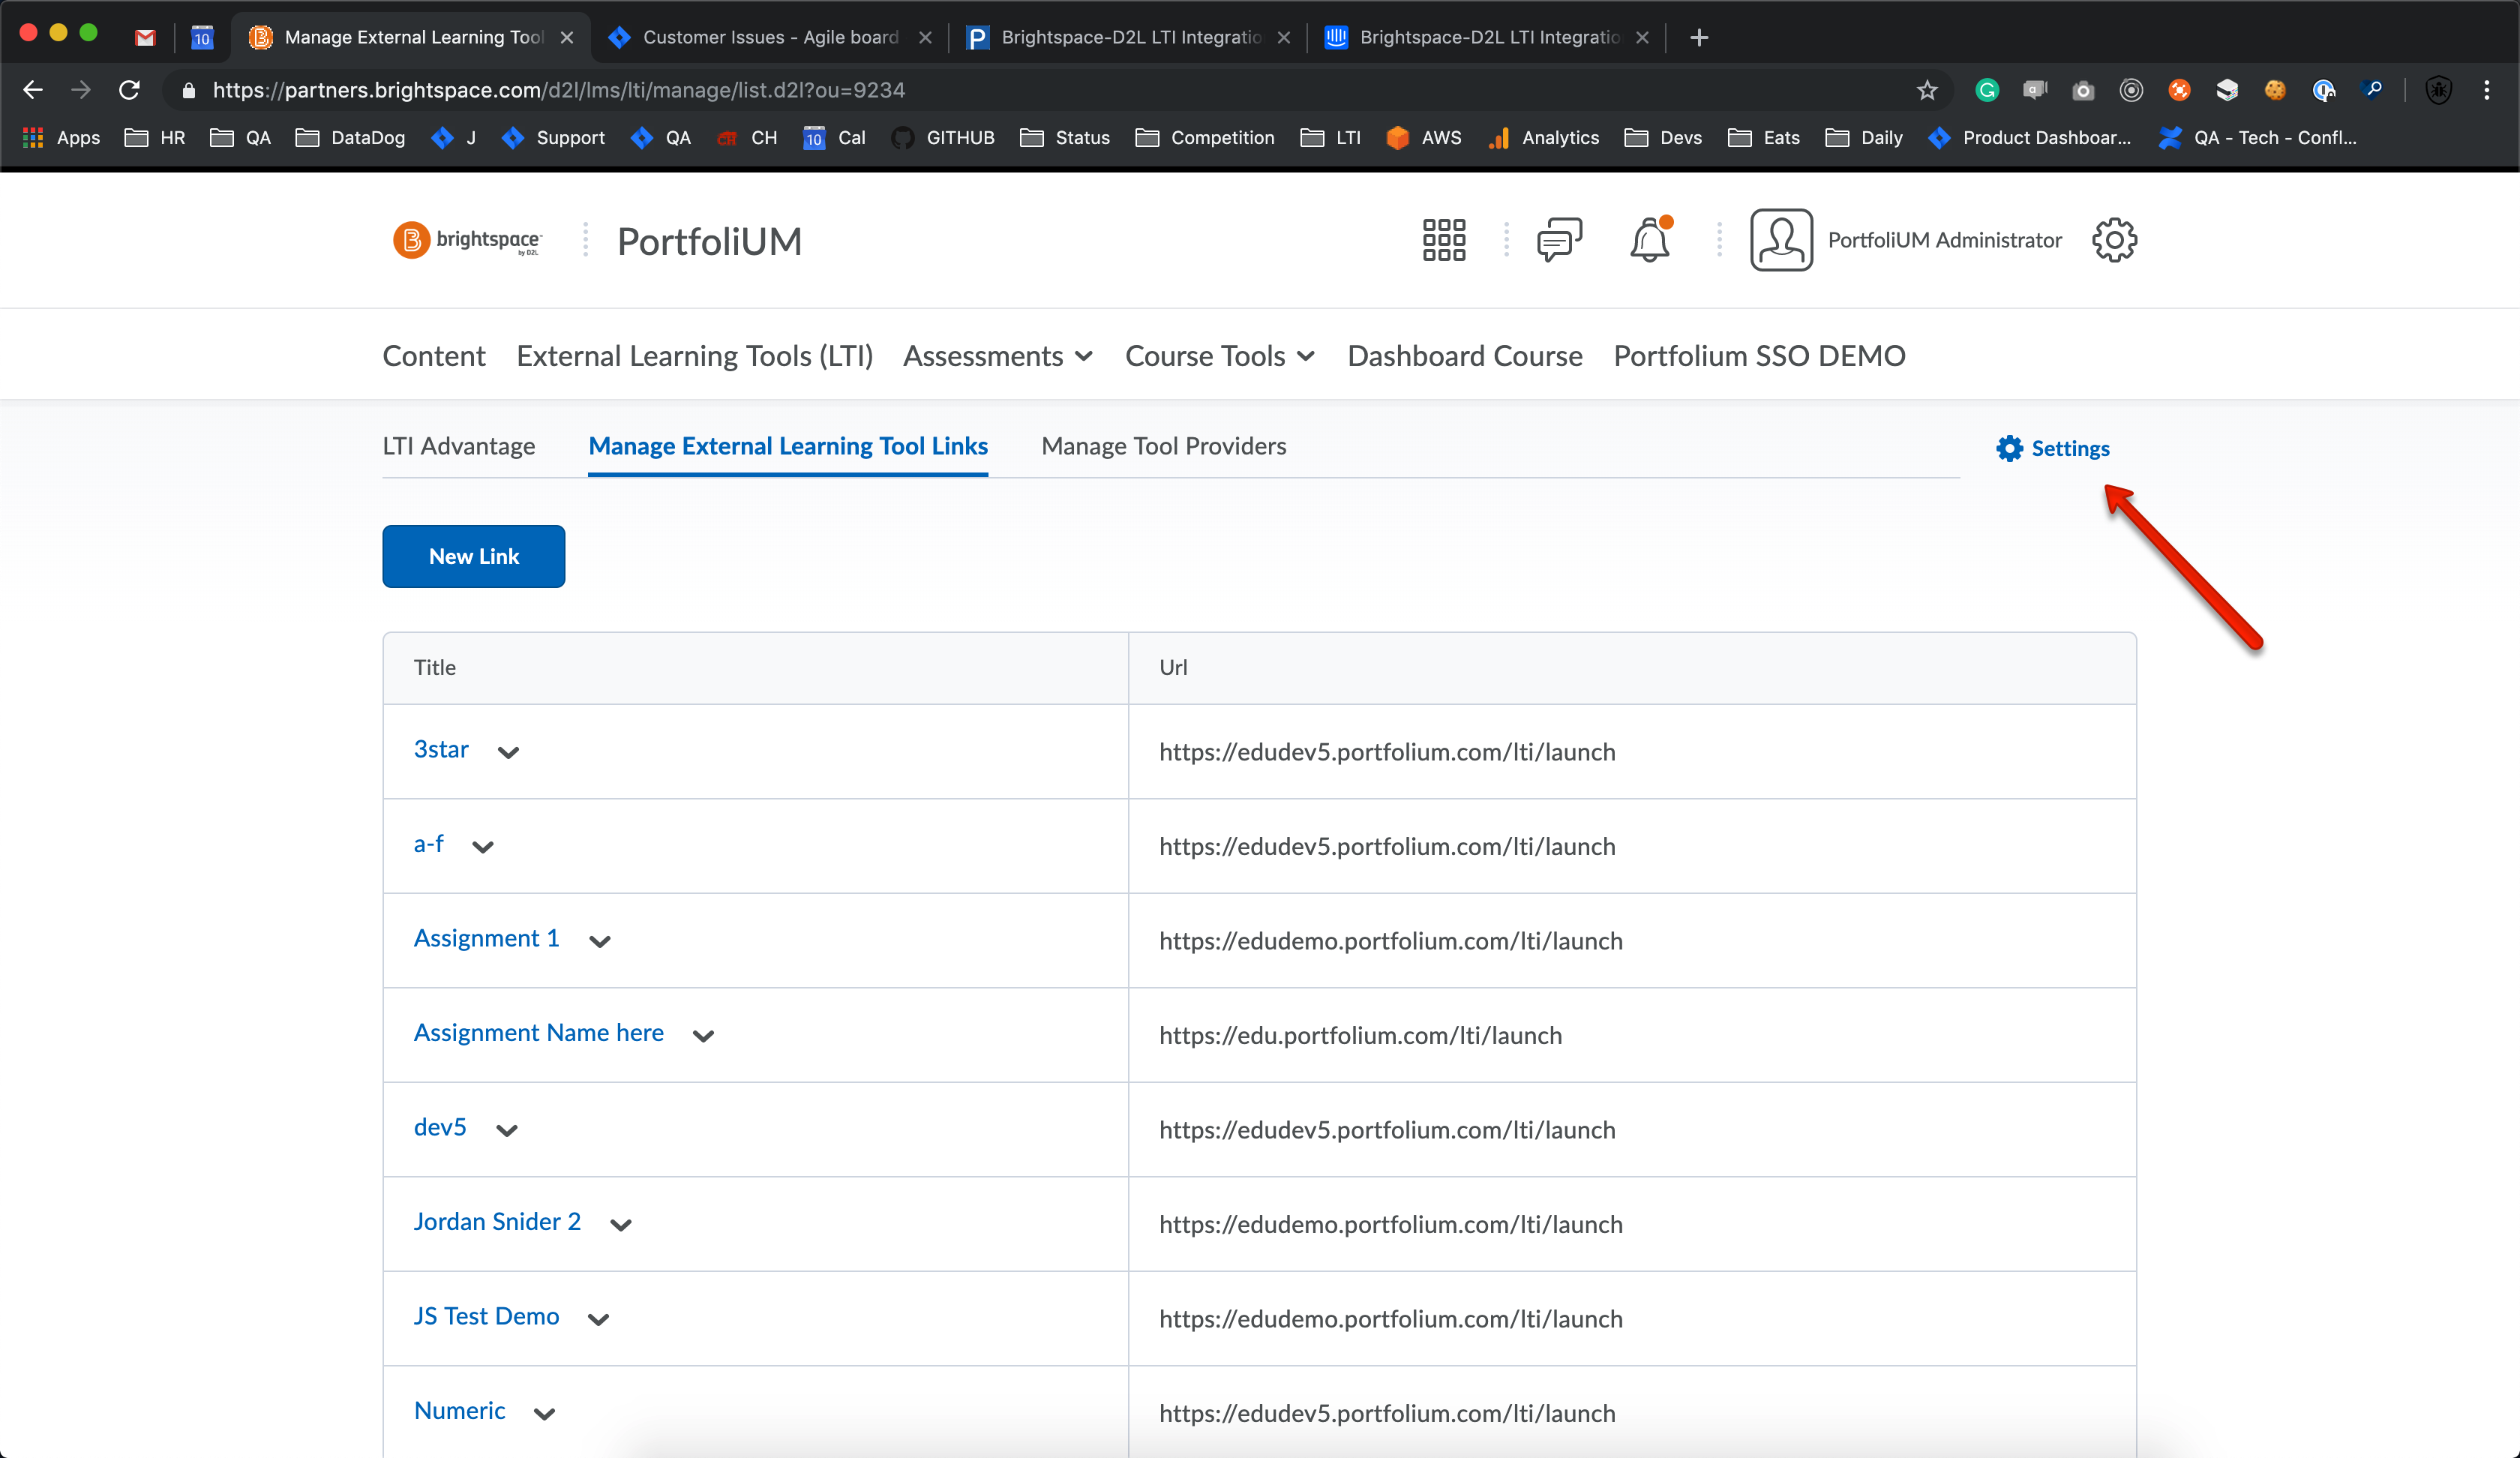Open the notification bell icon
The image size is (2520, 1458).
click(1649, 241)
